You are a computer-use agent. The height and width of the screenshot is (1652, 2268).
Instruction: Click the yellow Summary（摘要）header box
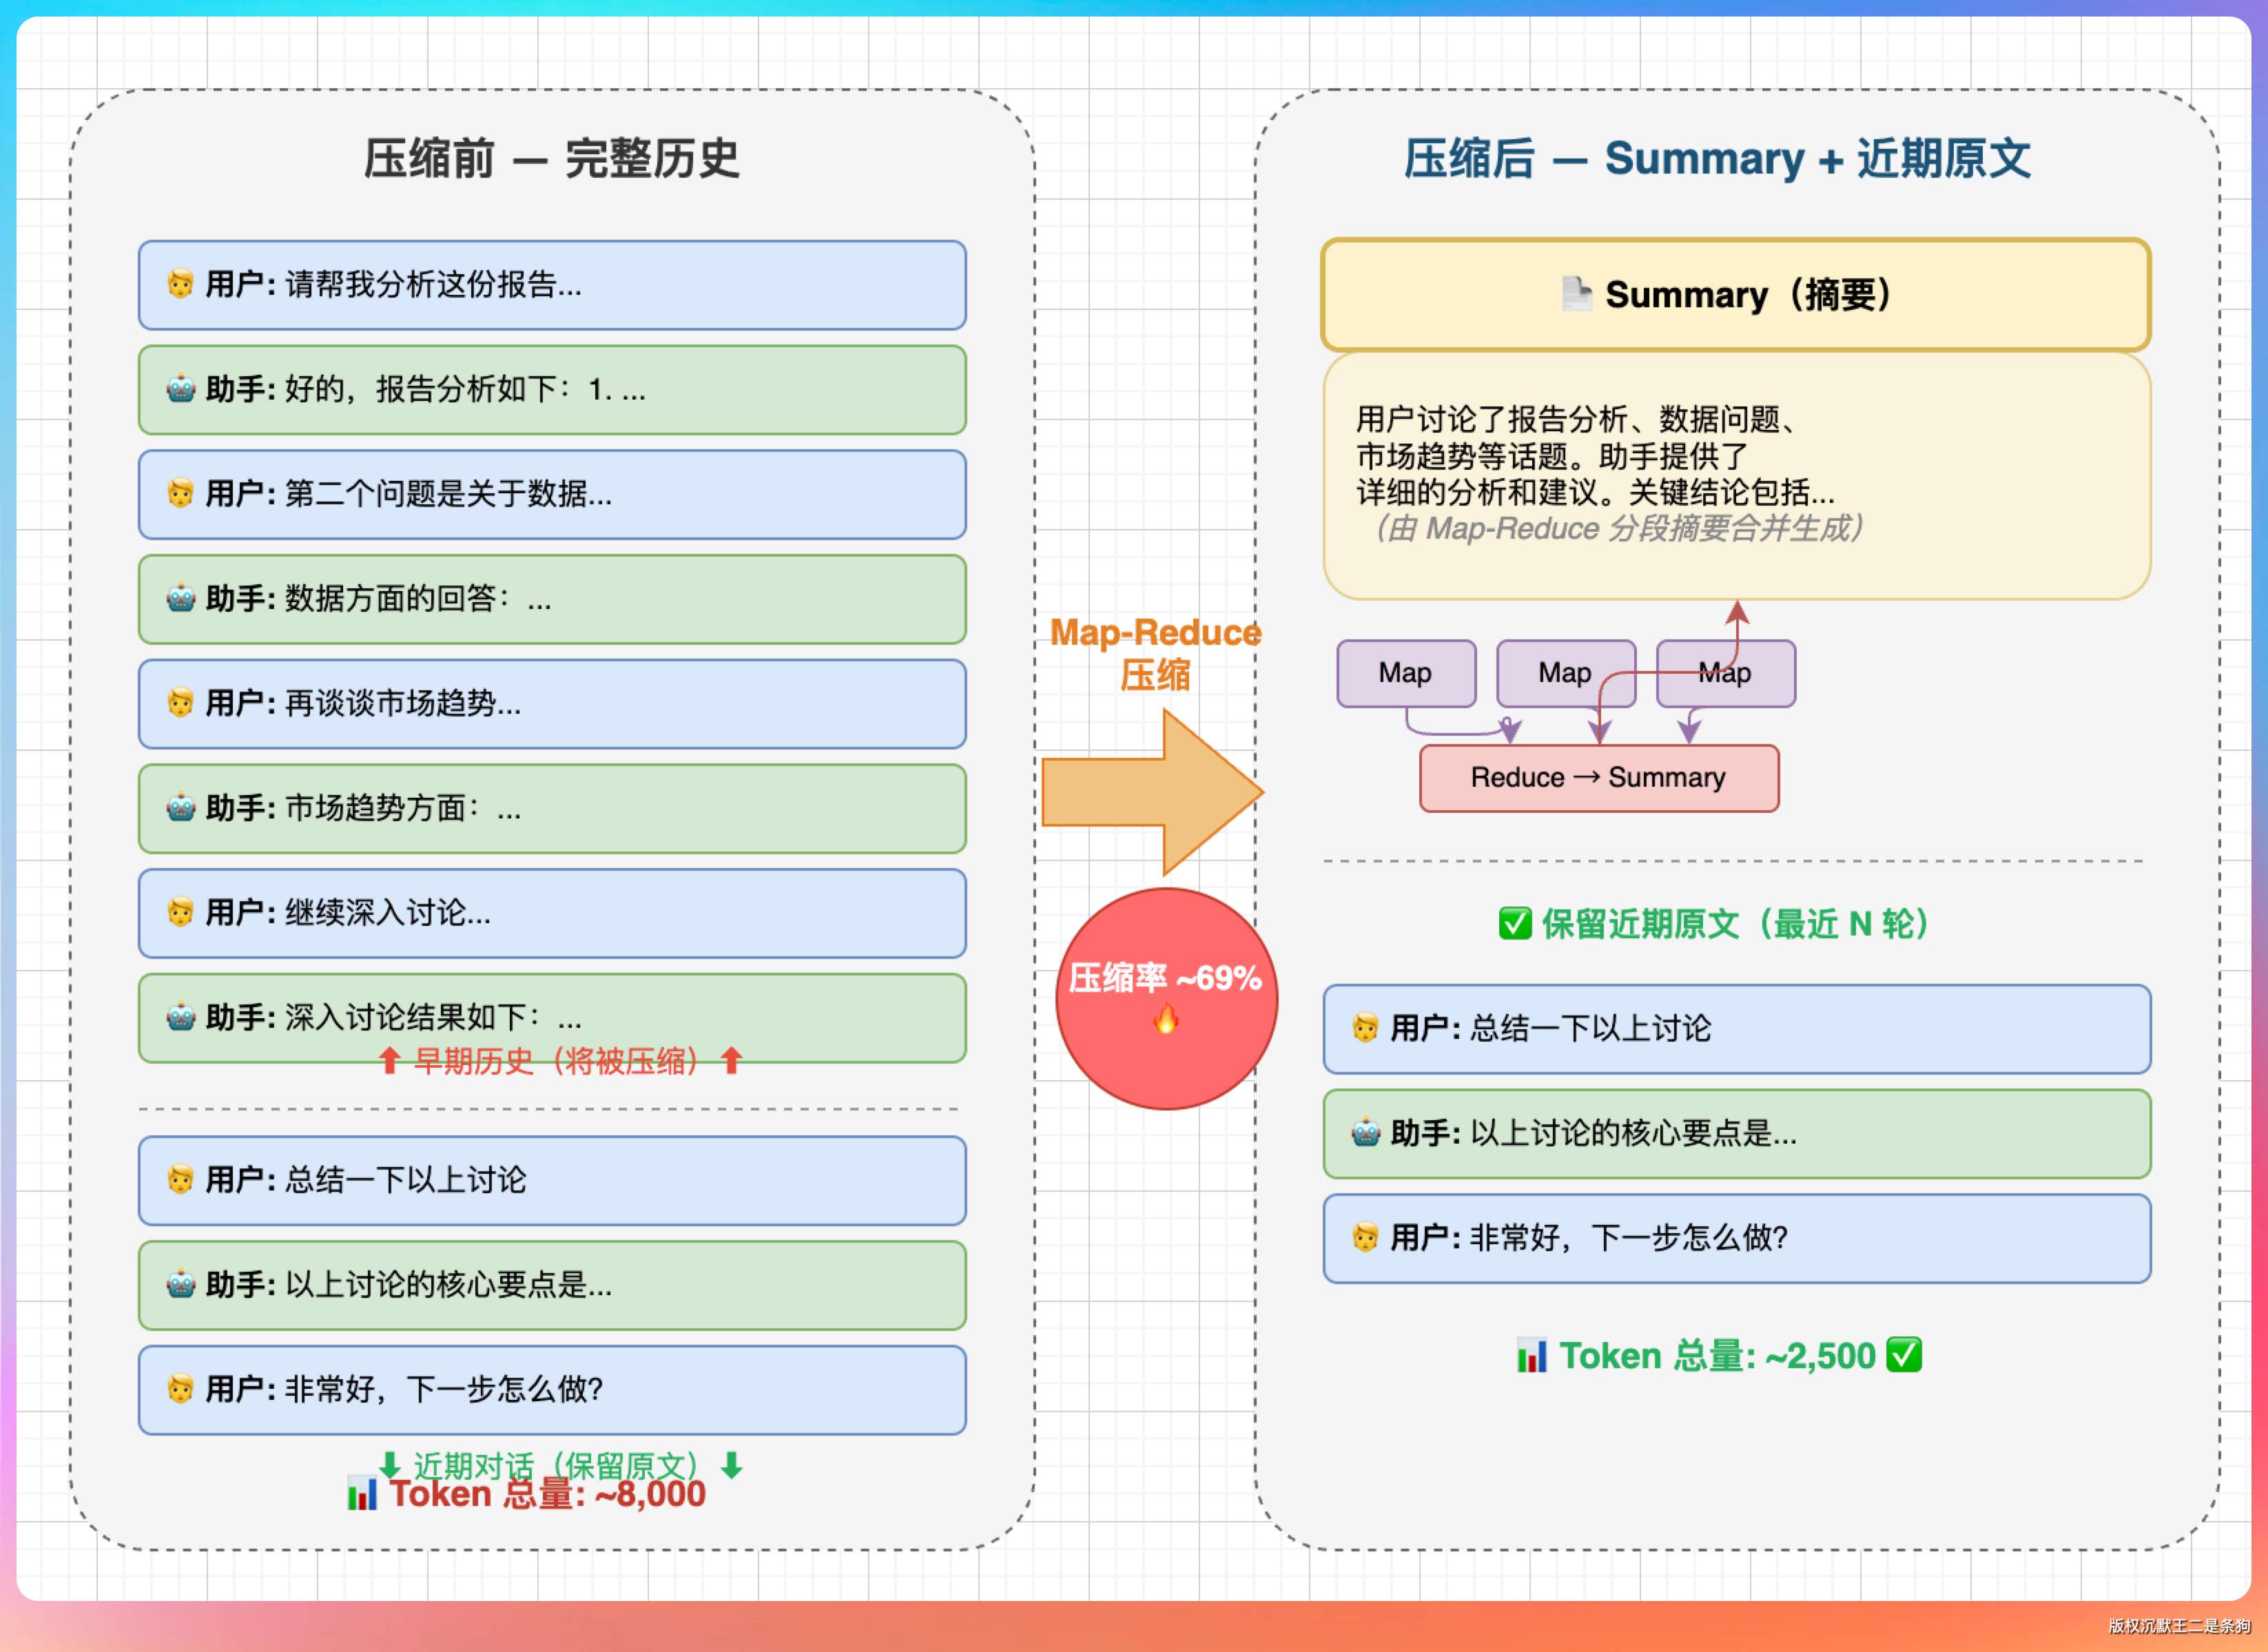pos(1736,294)
